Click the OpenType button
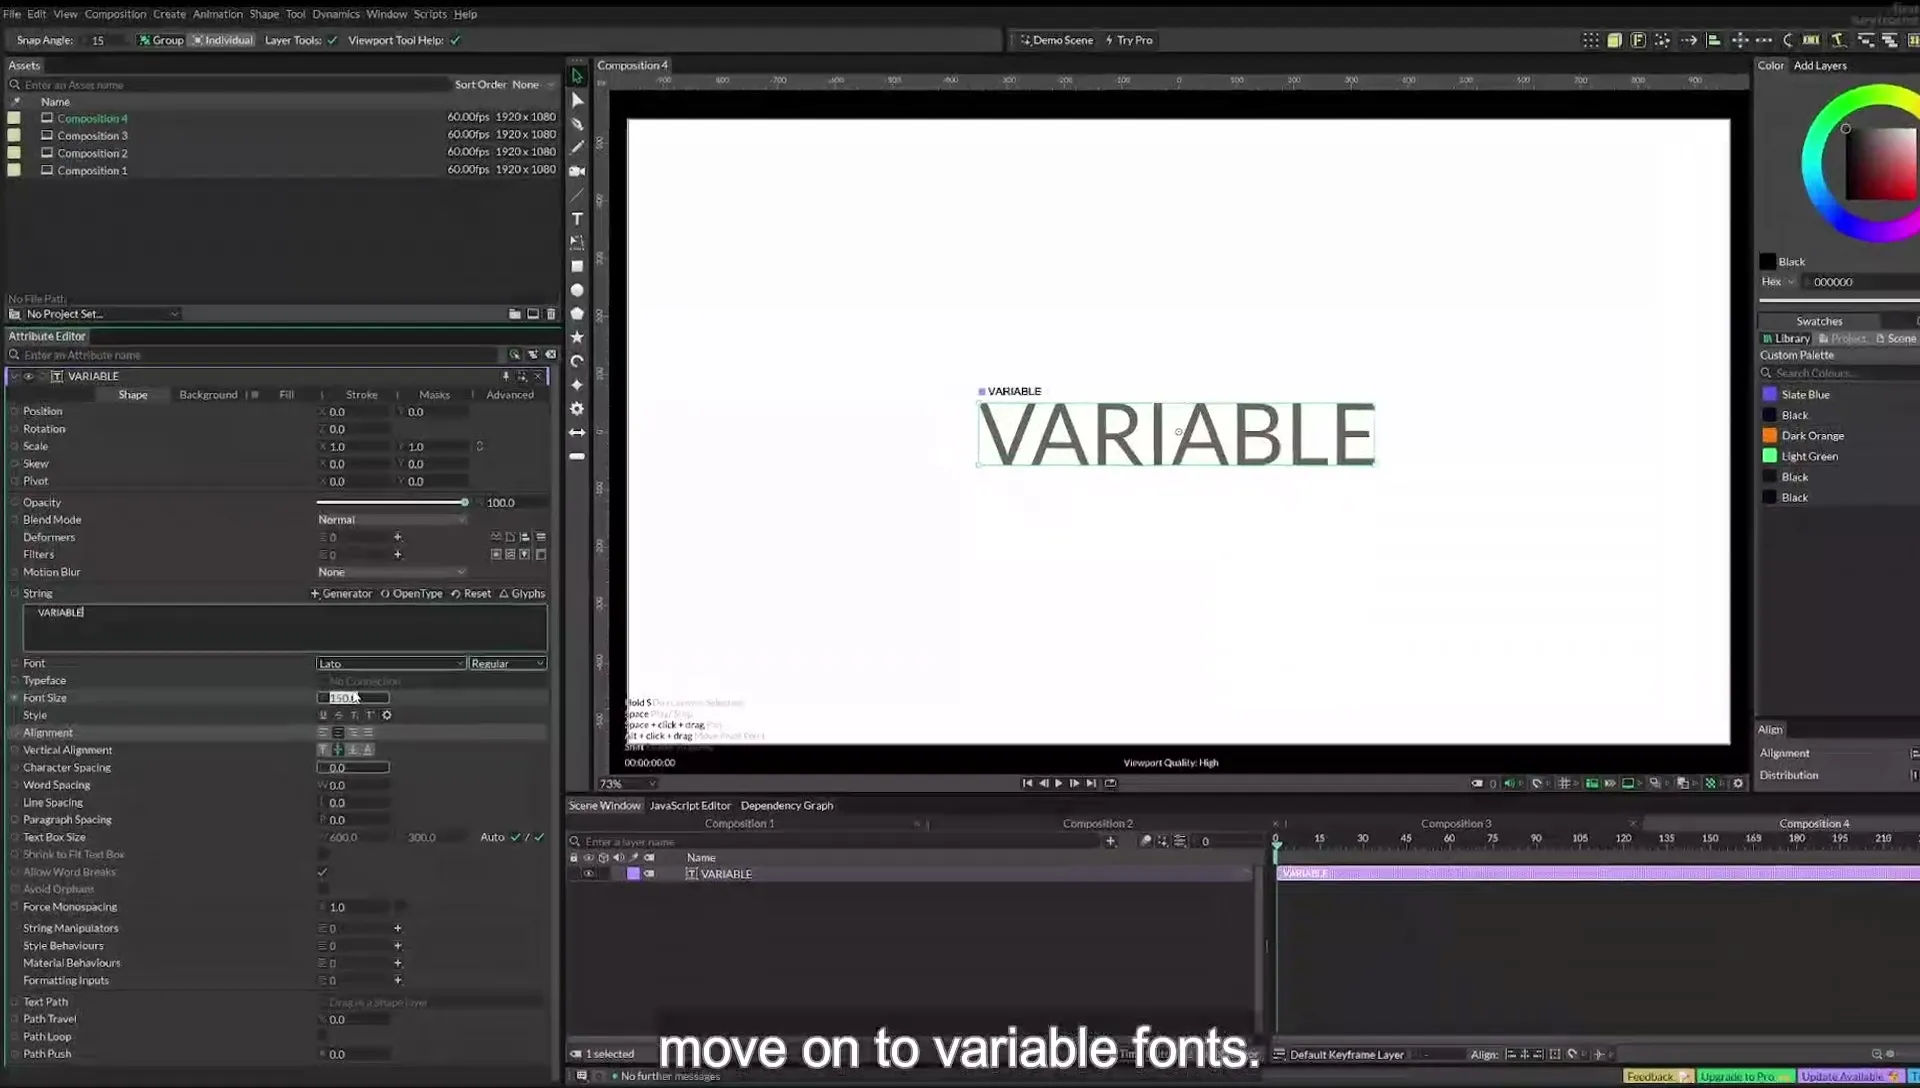The image size is (1920, 1088). tap(411, 594)
